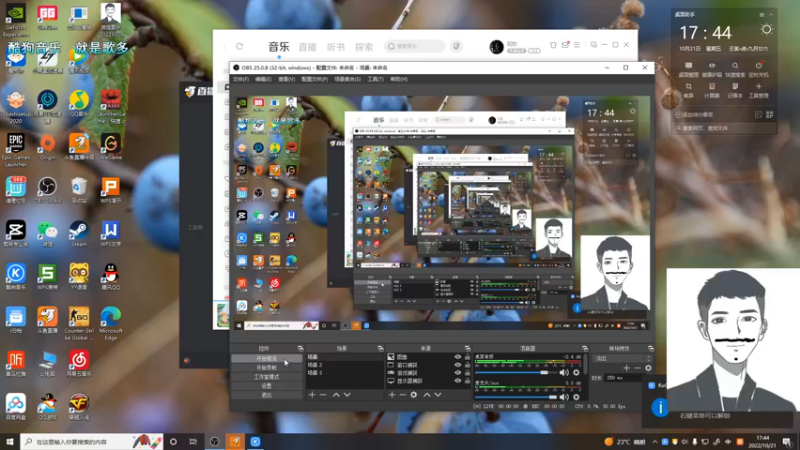Open Settings from the OBS controls panel

coord(266,386)
